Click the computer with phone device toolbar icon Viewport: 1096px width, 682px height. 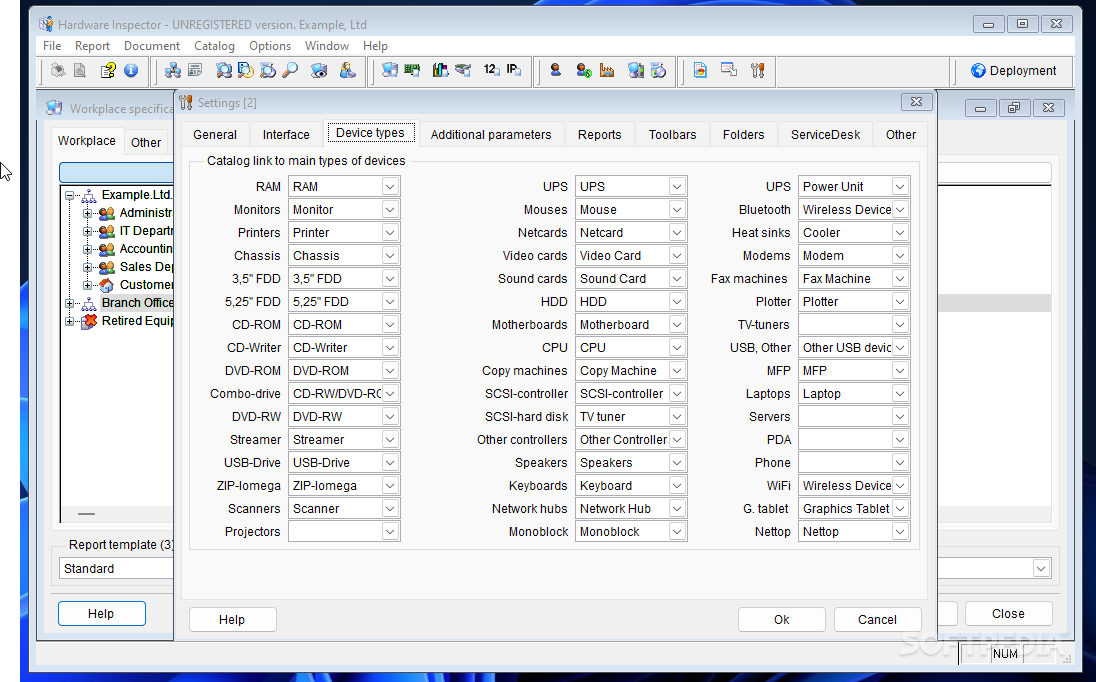pos(635,71)
